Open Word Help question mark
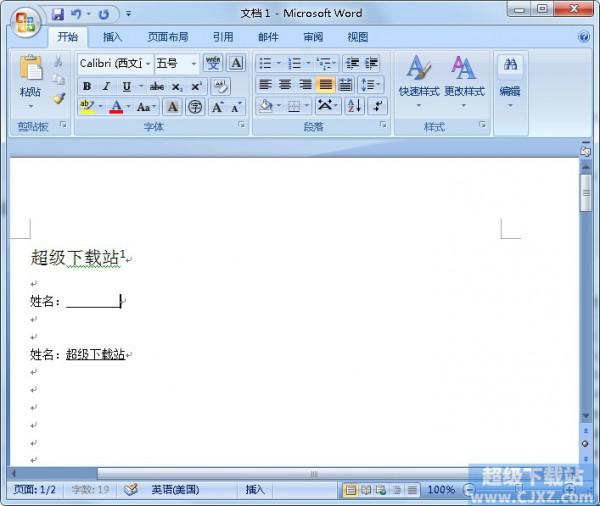600x506 pixels. [584, 37]
